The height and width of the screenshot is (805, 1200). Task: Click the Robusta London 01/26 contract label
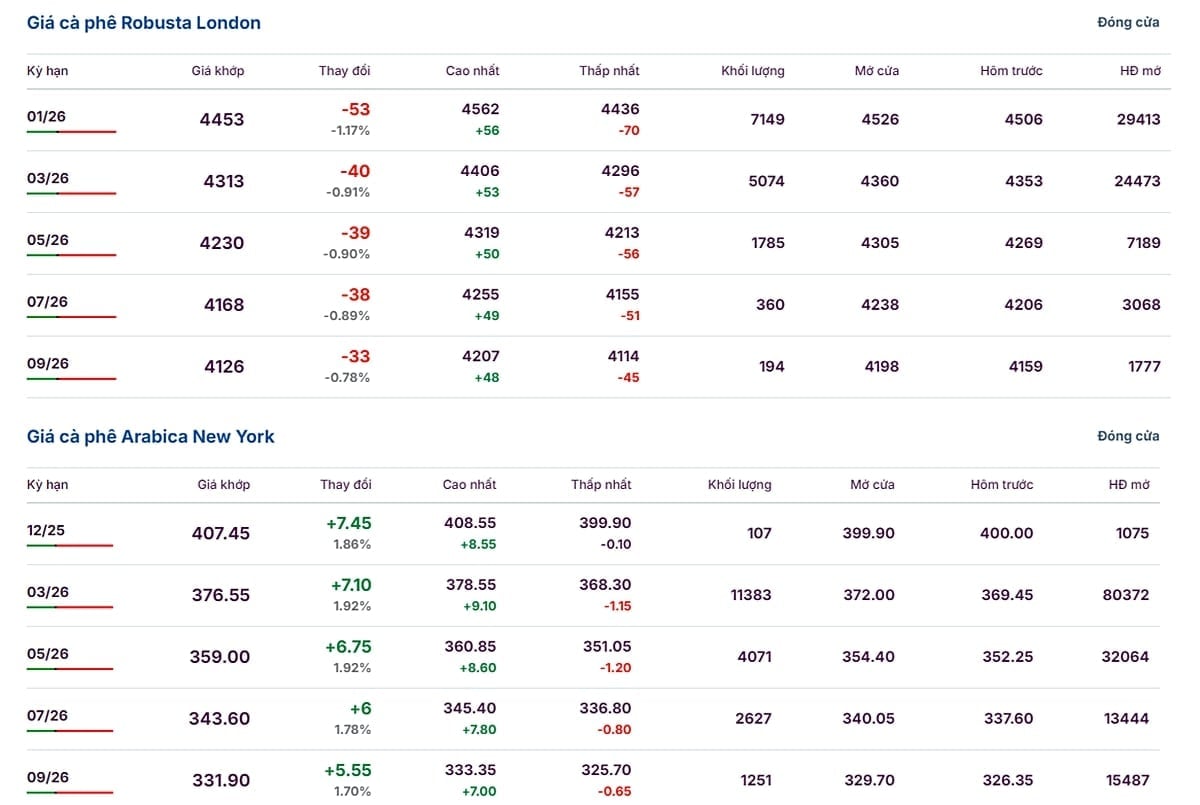pyautogui.click(x=48, y=117)
